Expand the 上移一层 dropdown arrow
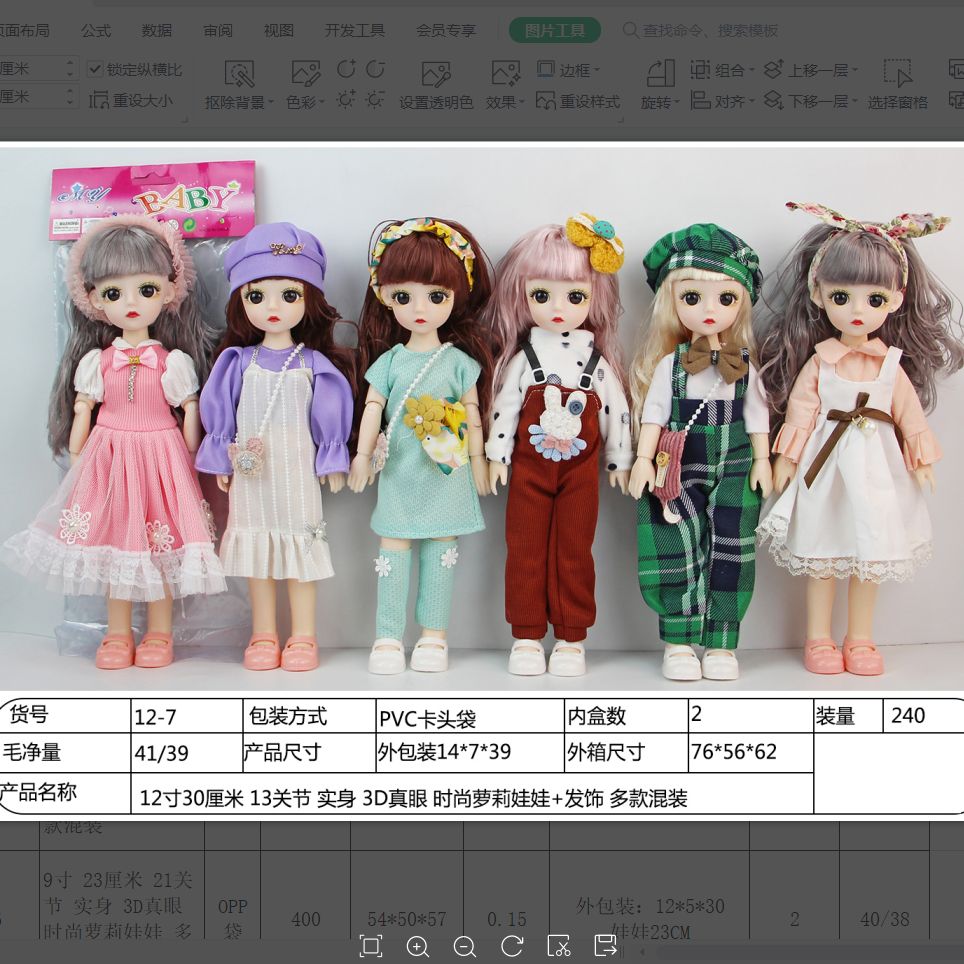This screenshot has height=964, width=964. 855,70
